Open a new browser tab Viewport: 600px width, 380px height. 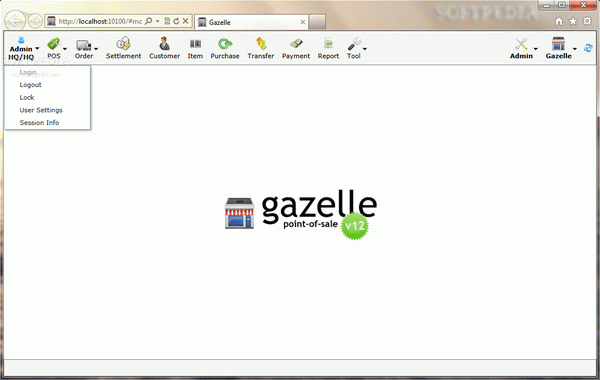tap(317, 22)
